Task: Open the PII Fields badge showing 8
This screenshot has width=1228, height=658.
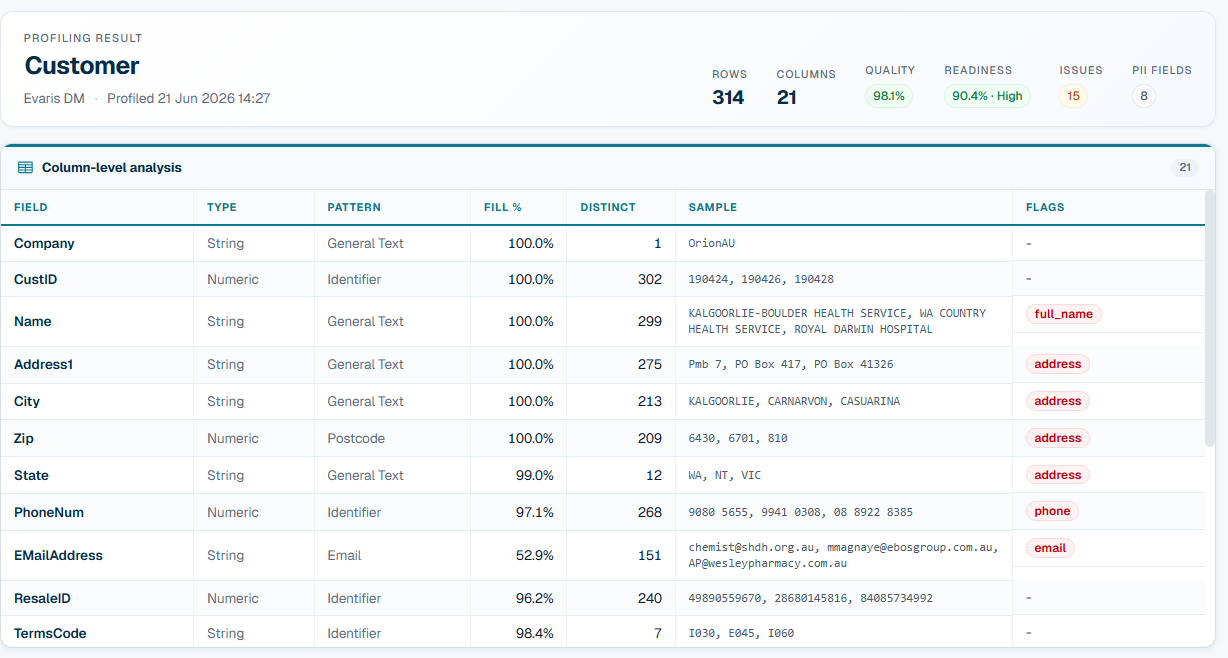Action: 1143,96
